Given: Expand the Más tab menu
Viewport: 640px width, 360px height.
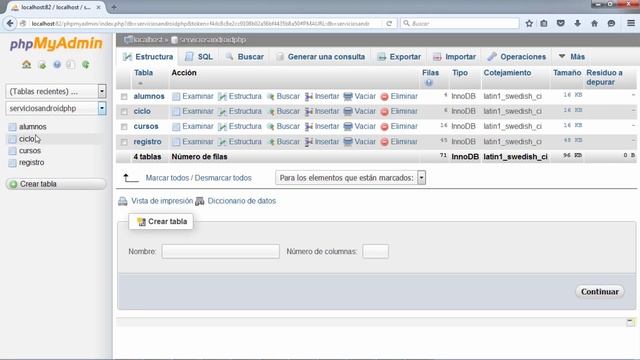Looking at the screenshot, I should coord(572,57).
